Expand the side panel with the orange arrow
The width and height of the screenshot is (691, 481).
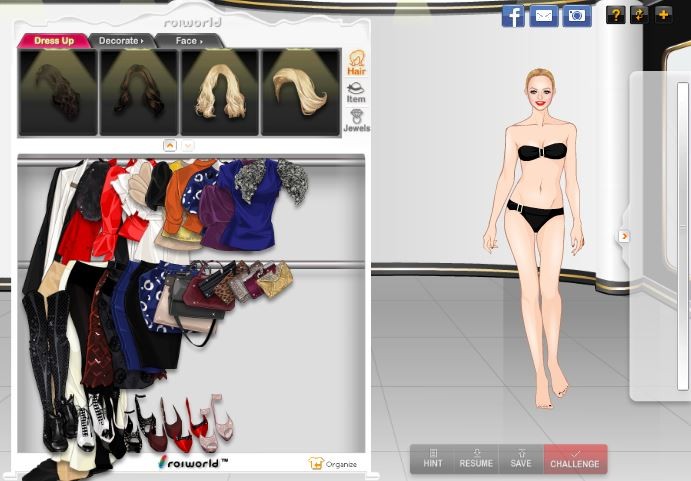[624, 236]
